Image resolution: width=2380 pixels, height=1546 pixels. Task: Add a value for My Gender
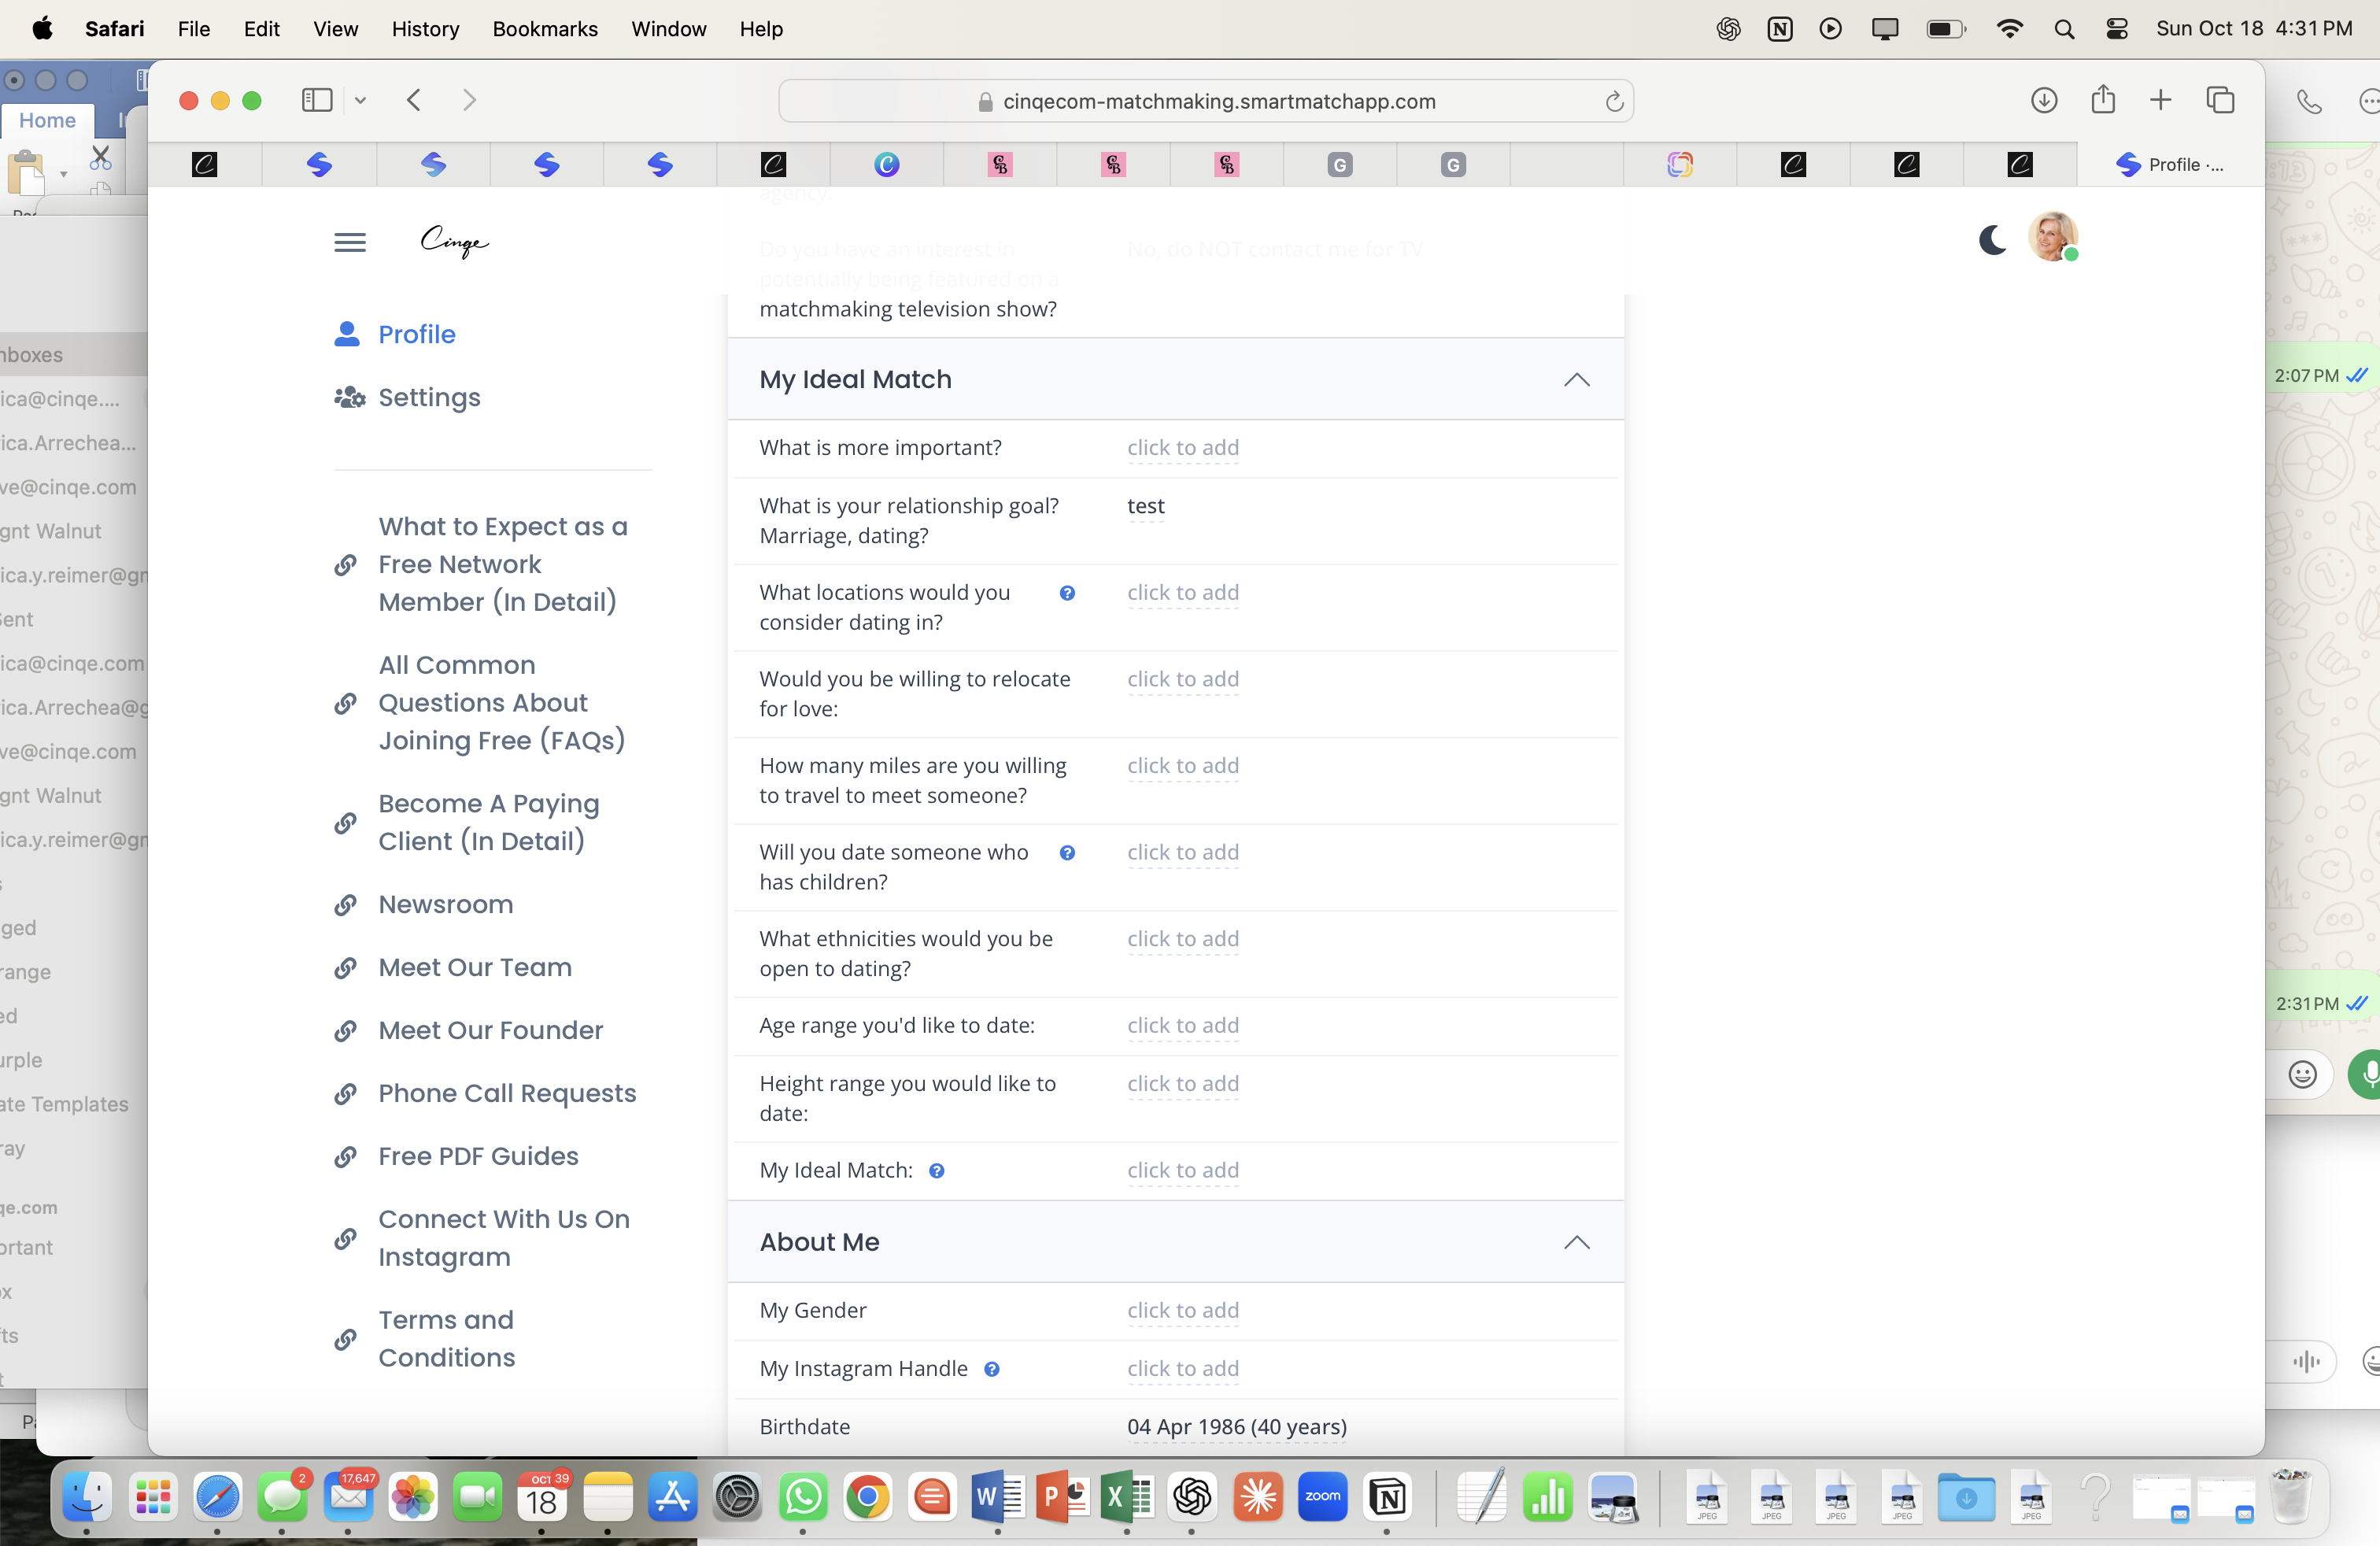(1183, 1311)
